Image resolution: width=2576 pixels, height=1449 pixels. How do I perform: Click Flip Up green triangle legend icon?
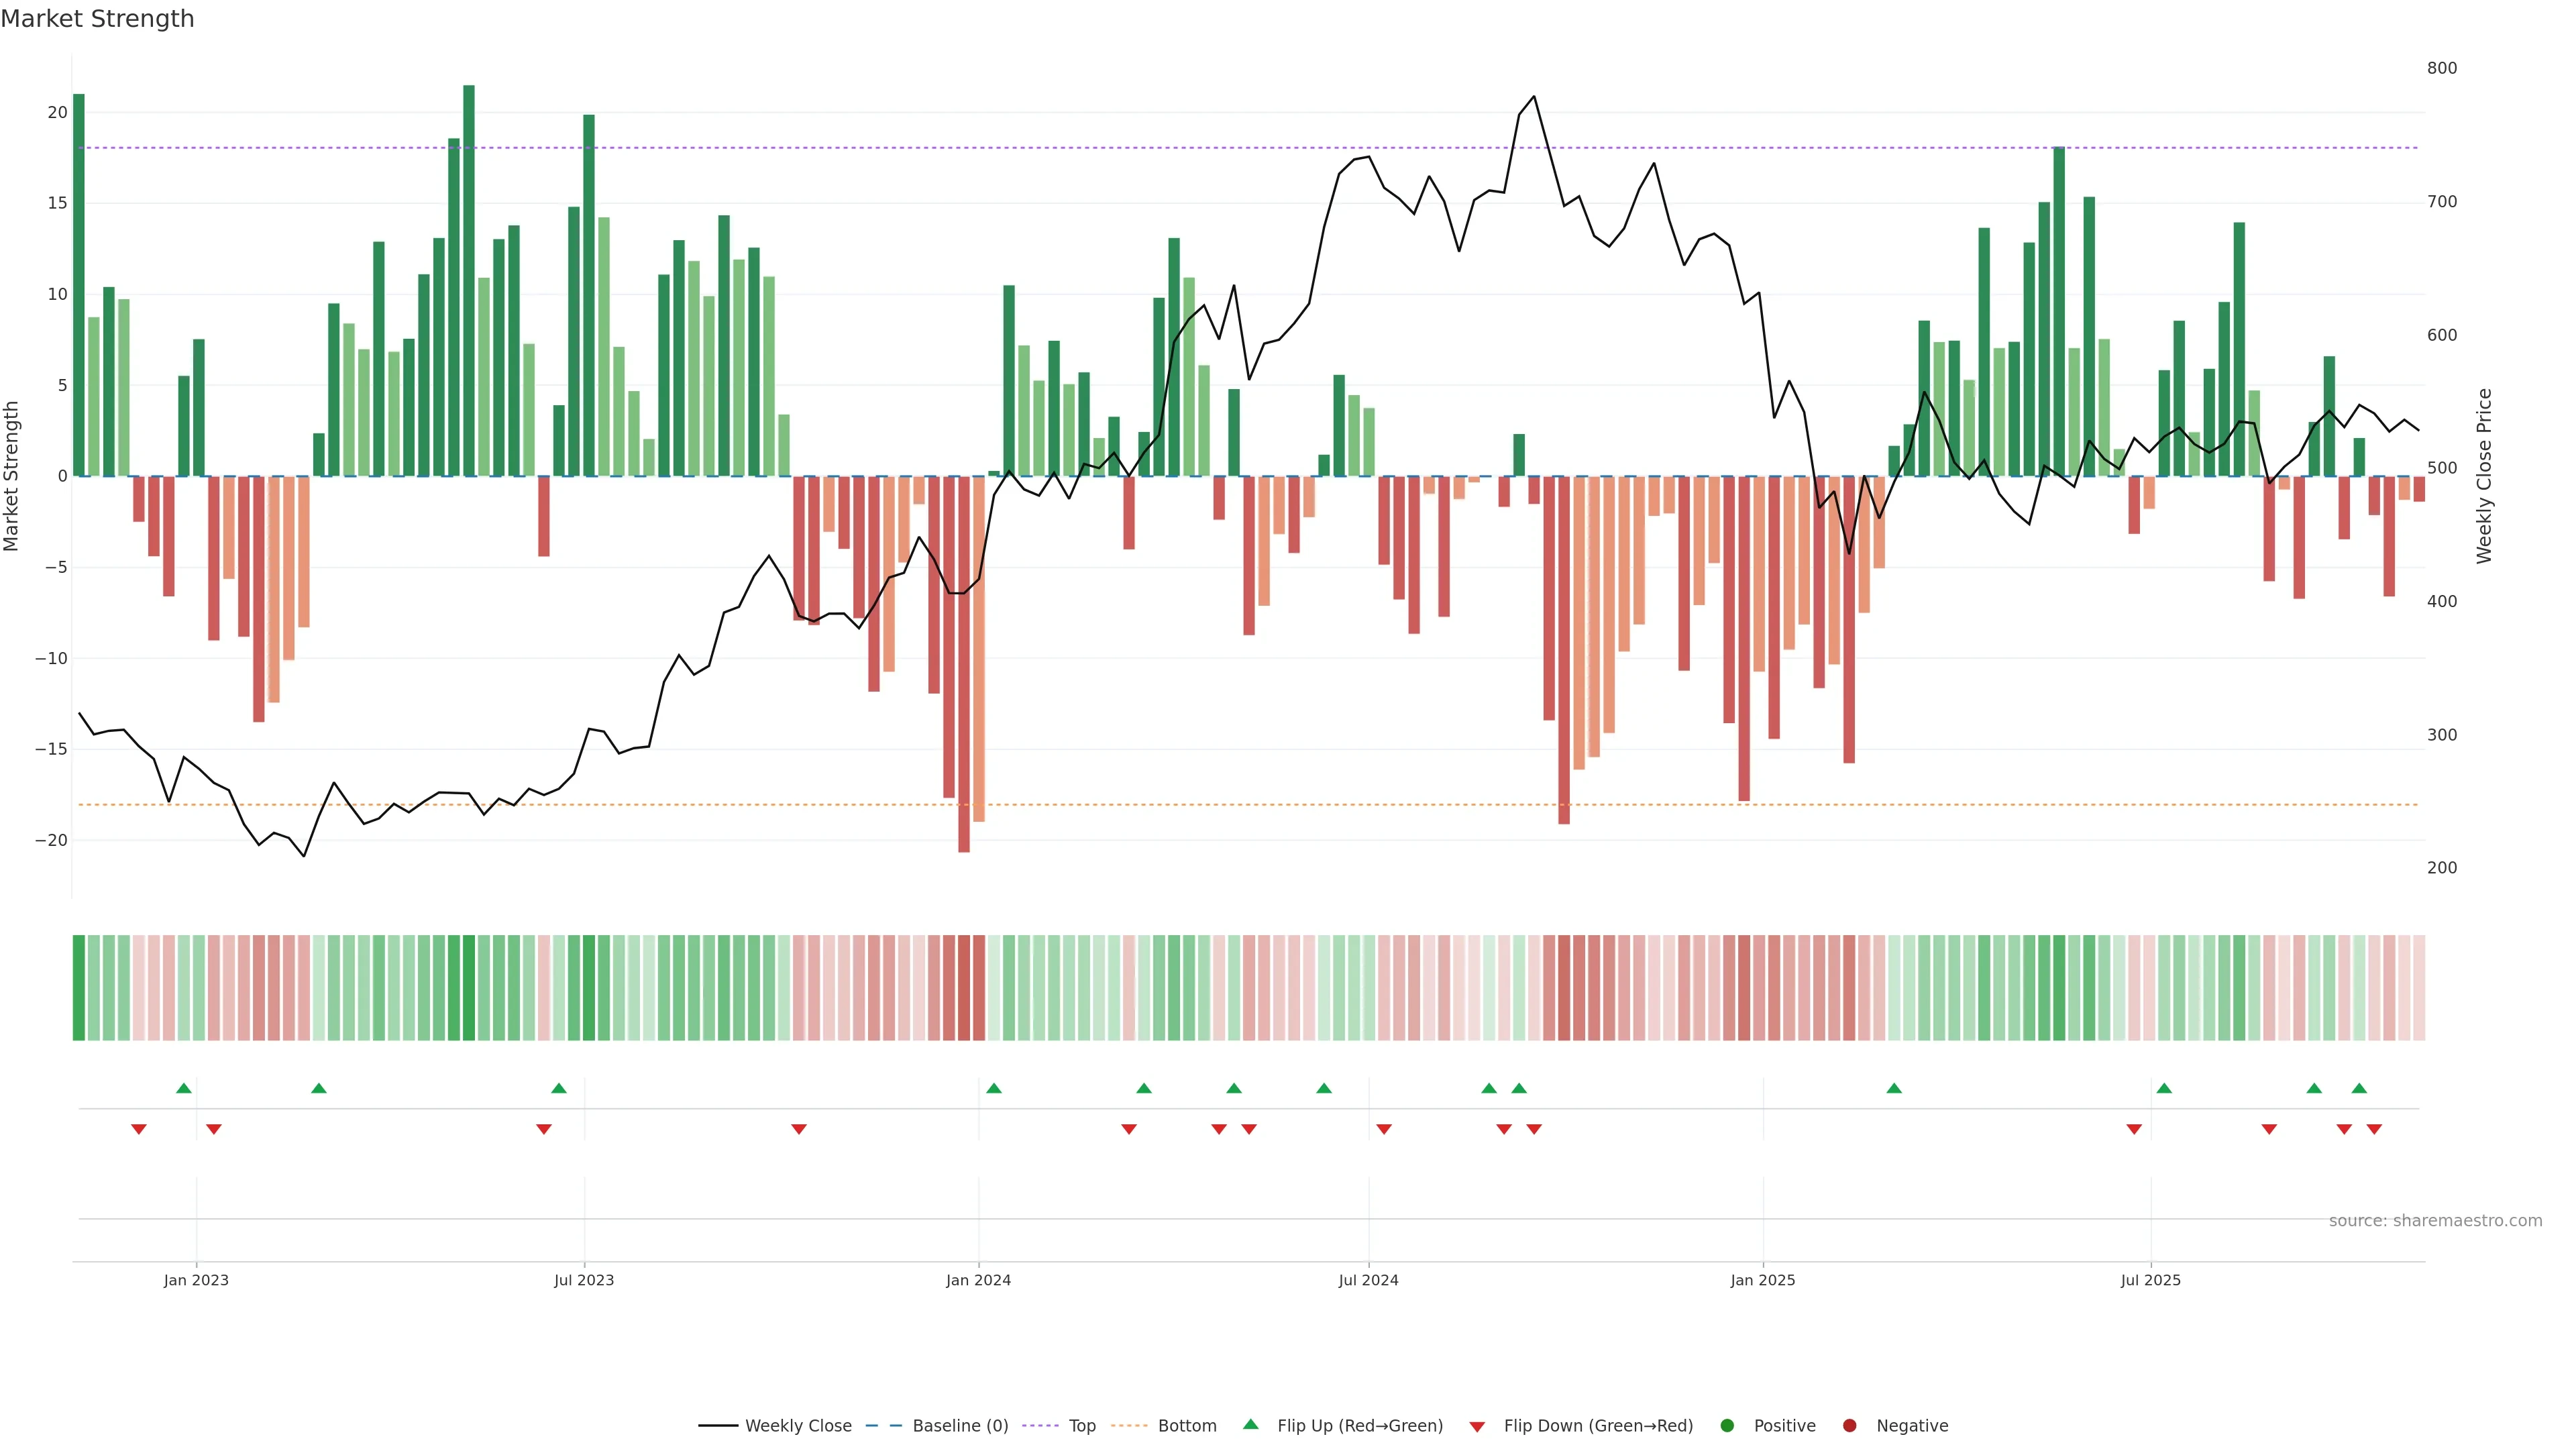coord(1250,1424)
